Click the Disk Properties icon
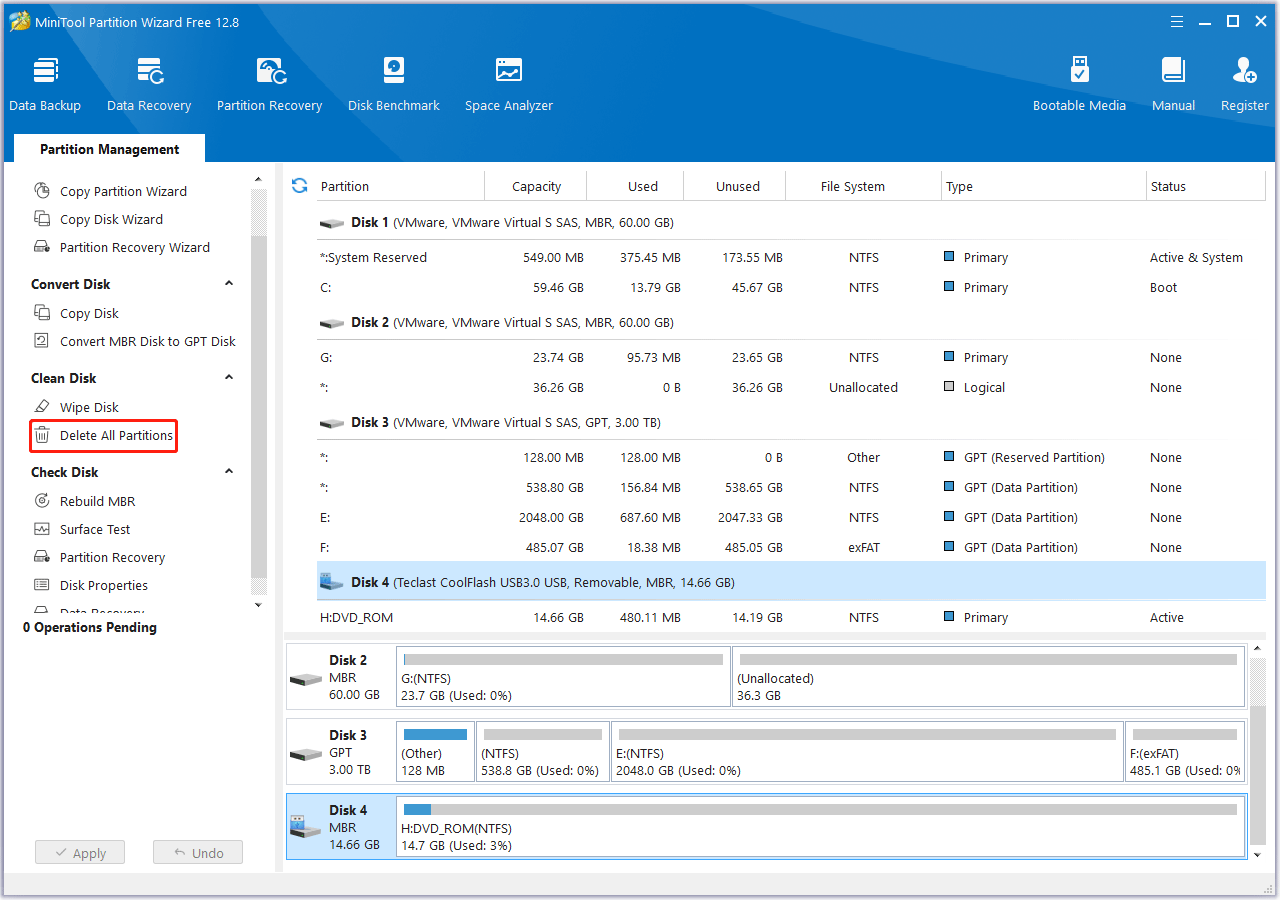1280x900 pixels. point(42,584)
